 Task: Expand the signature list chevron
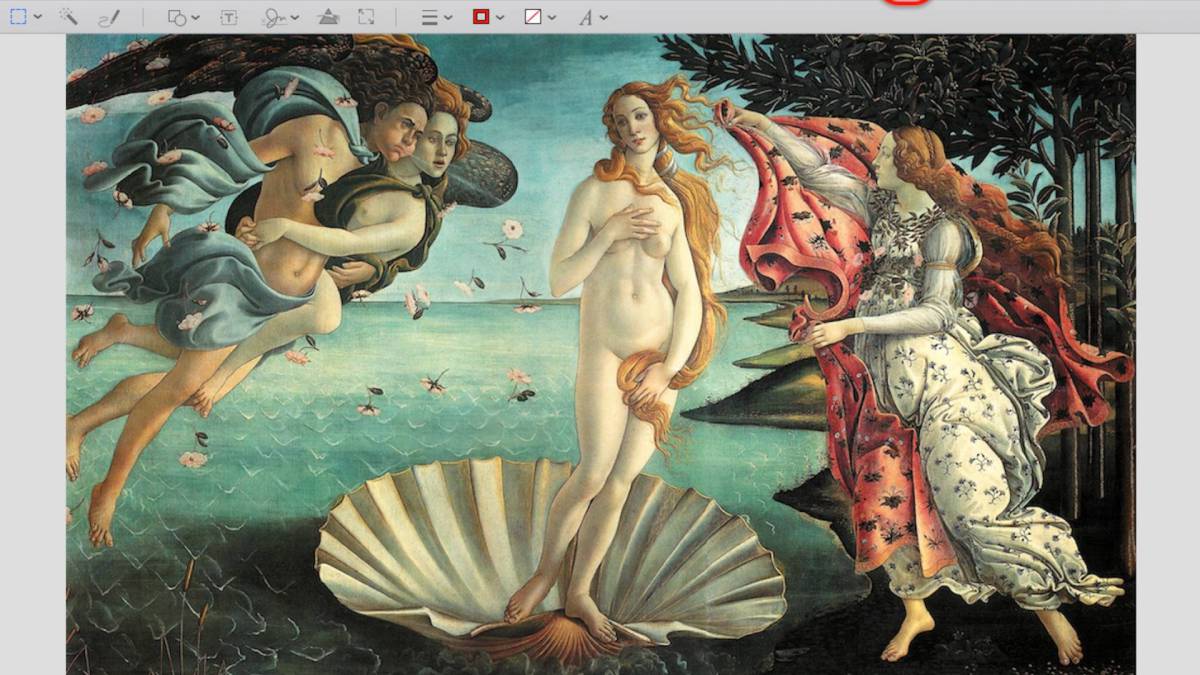(x=295, y=18)
